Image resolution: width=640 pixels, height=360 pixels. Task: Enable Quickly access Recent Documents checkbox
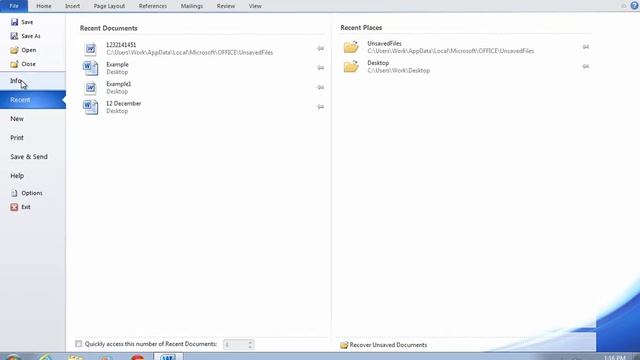point(79,344)
